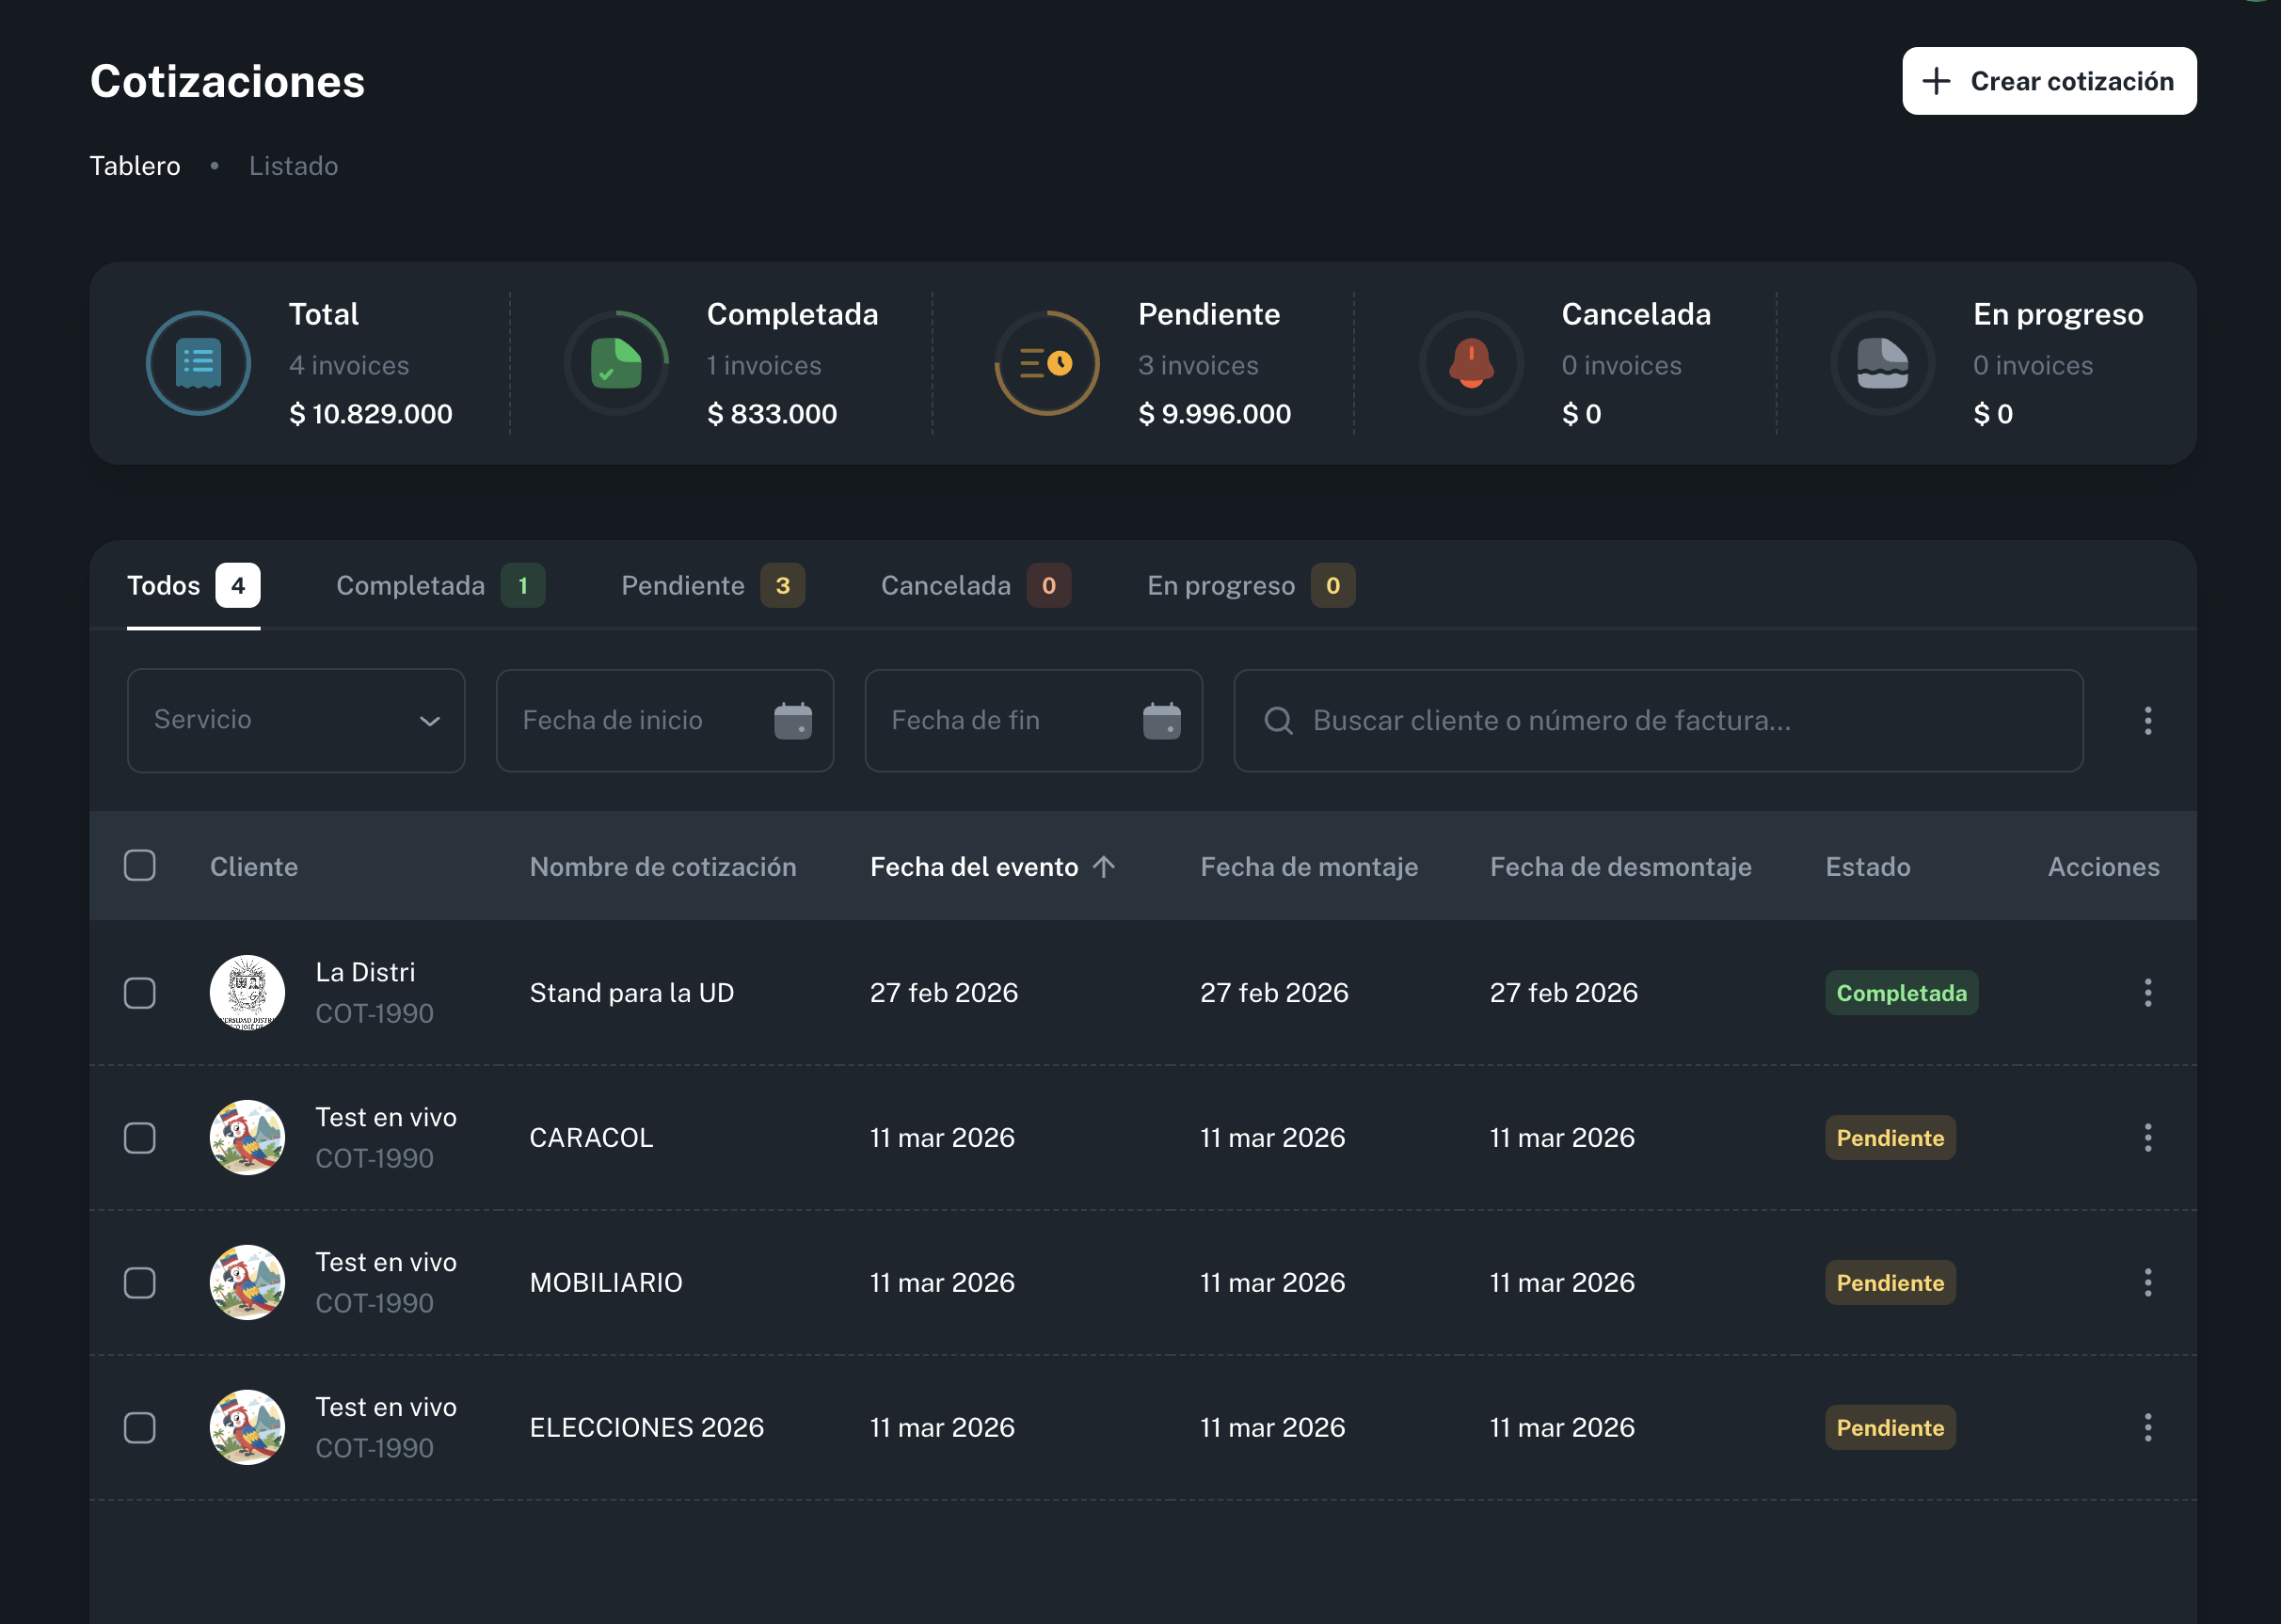Open calendar icon in Fecha de fin
The height and width of the screenshot is (1624, 2281).
(1161, 721)
